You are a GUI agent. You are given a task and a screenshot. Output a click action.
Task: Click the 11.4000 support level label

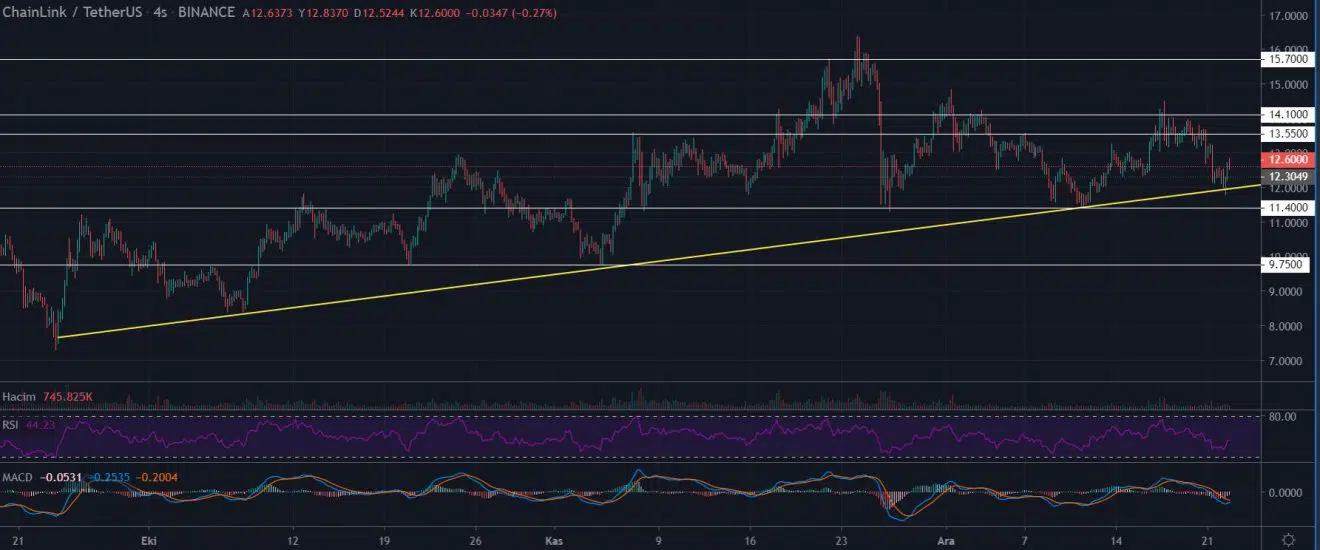[x=1286, y=208]
